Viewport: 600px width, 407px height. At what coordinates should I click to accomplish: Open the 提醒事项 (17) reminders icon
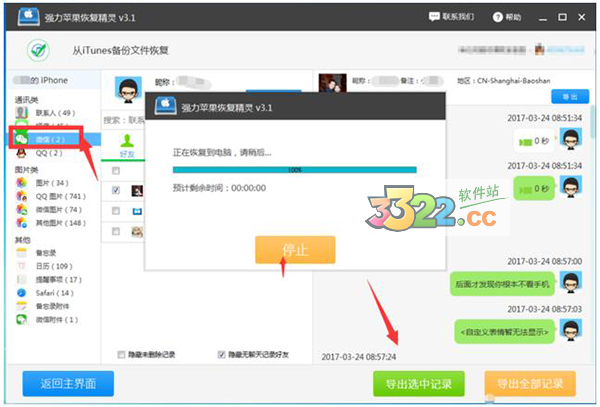point(21,280)
